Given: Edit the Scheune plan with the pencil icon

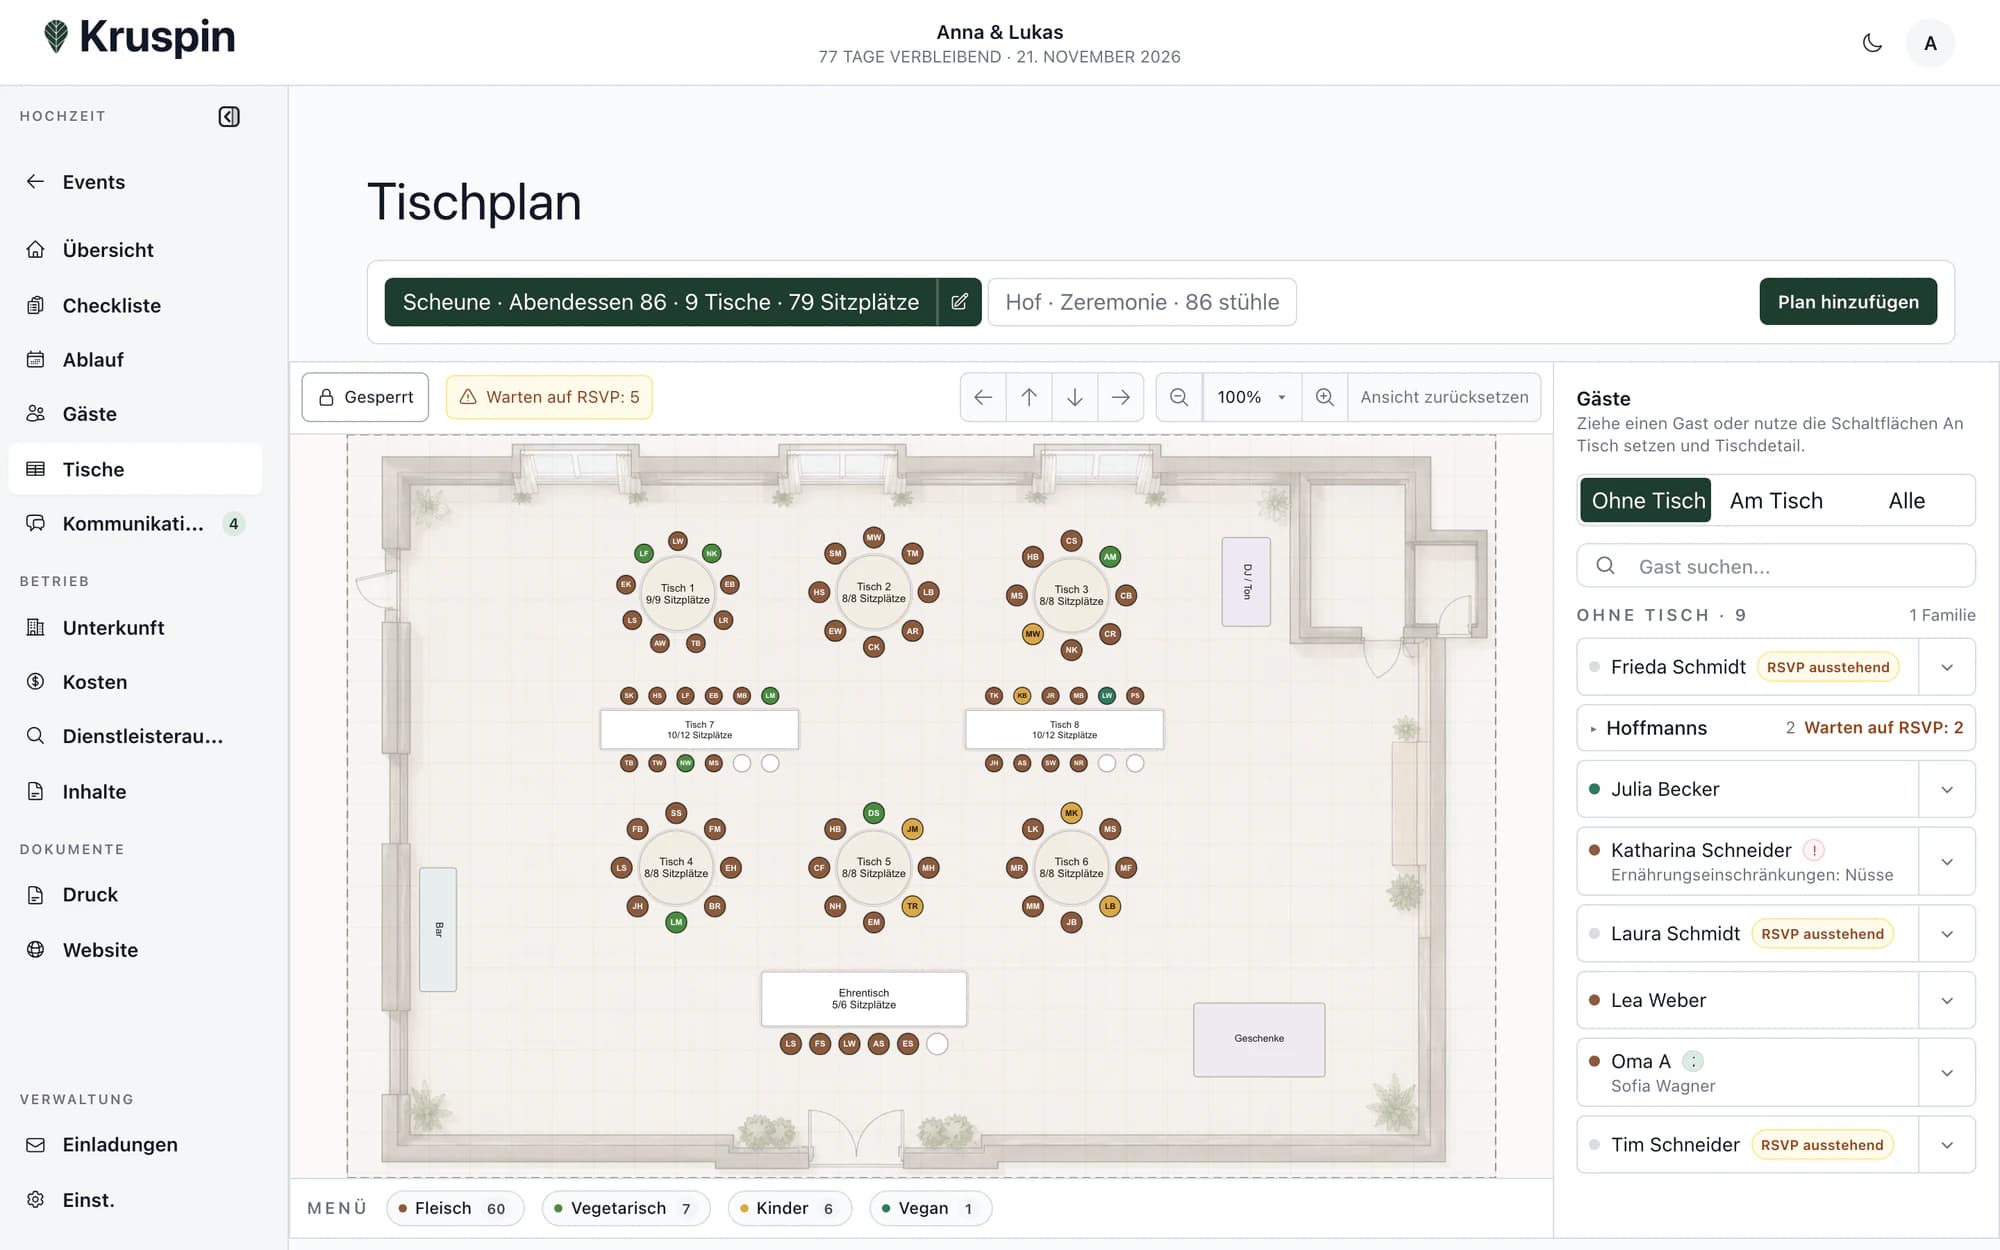Looking at the screenshot, I should [x=959, y=302].
